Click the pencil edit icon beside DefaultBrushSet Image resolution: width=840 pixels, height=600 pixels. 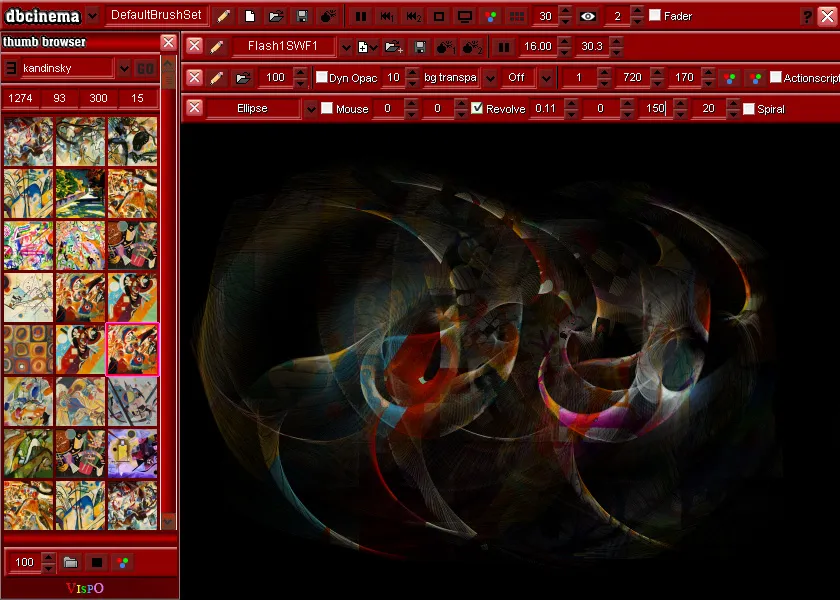click(x=224, y=16)
